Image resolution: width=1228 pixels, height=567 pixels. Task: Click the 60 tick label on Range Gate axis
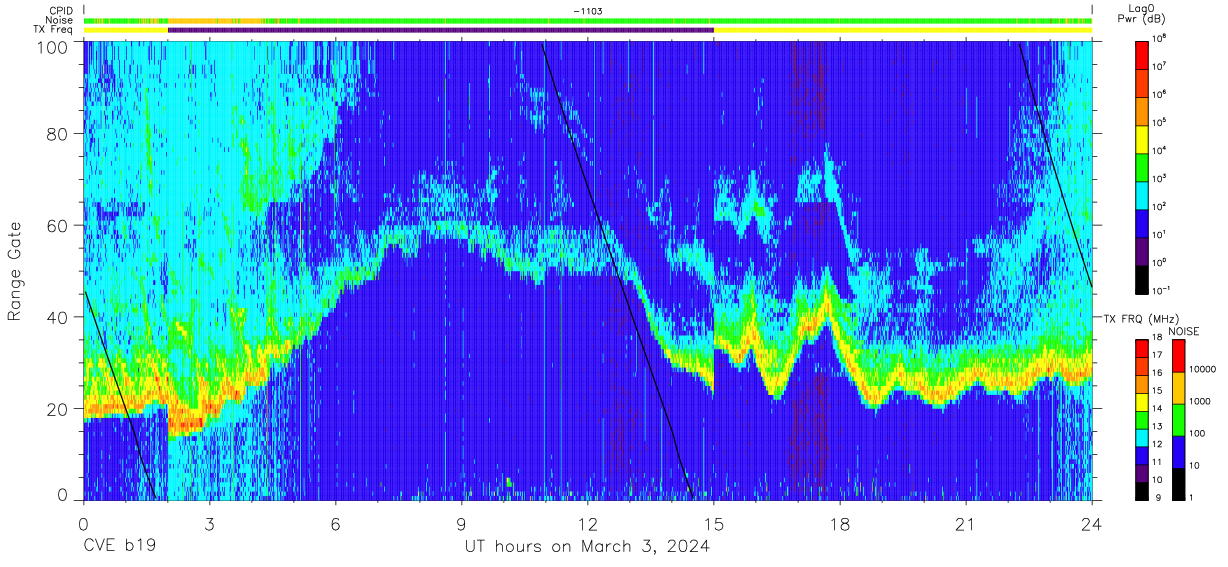pyautogui.click(x=57, y=226)
